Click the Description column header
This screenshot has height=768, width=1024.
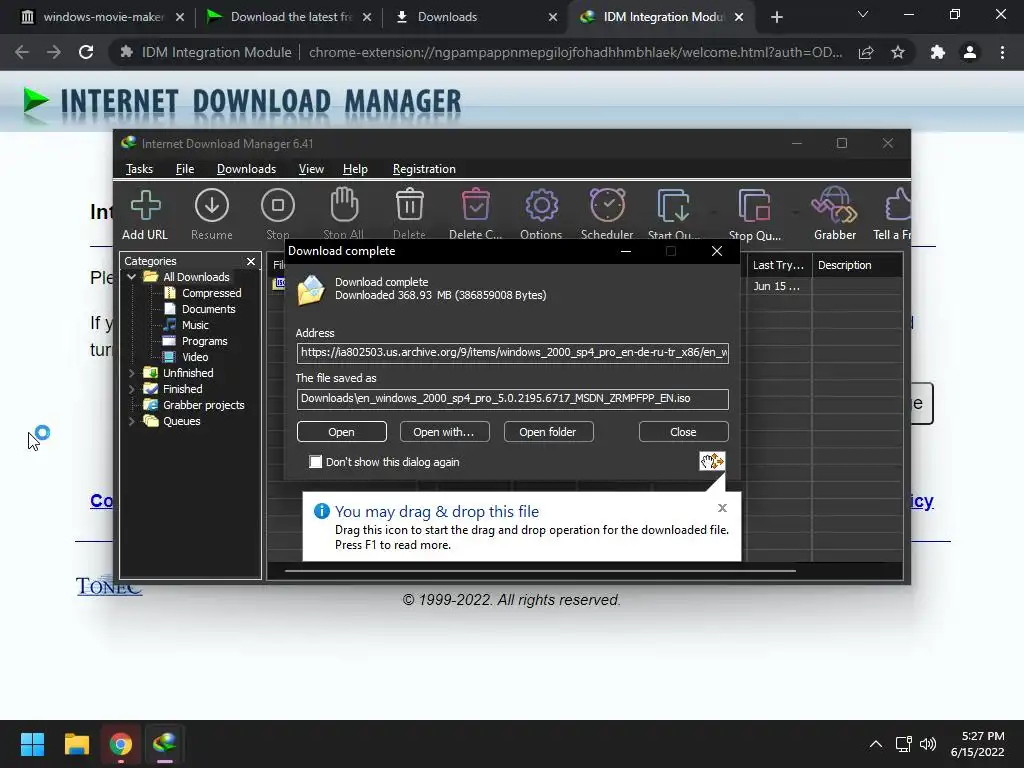click(857, 265)
